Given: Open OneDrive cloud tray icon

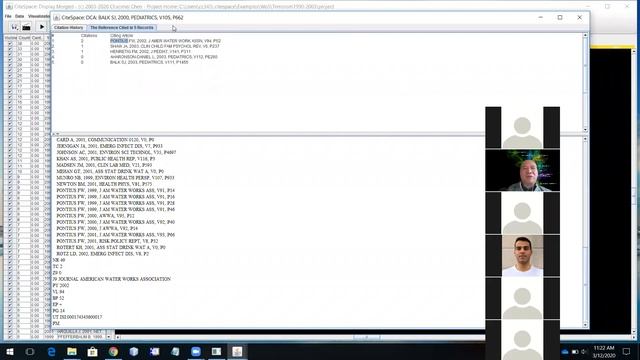Looking at the screenshot, I should click(565, 351).
